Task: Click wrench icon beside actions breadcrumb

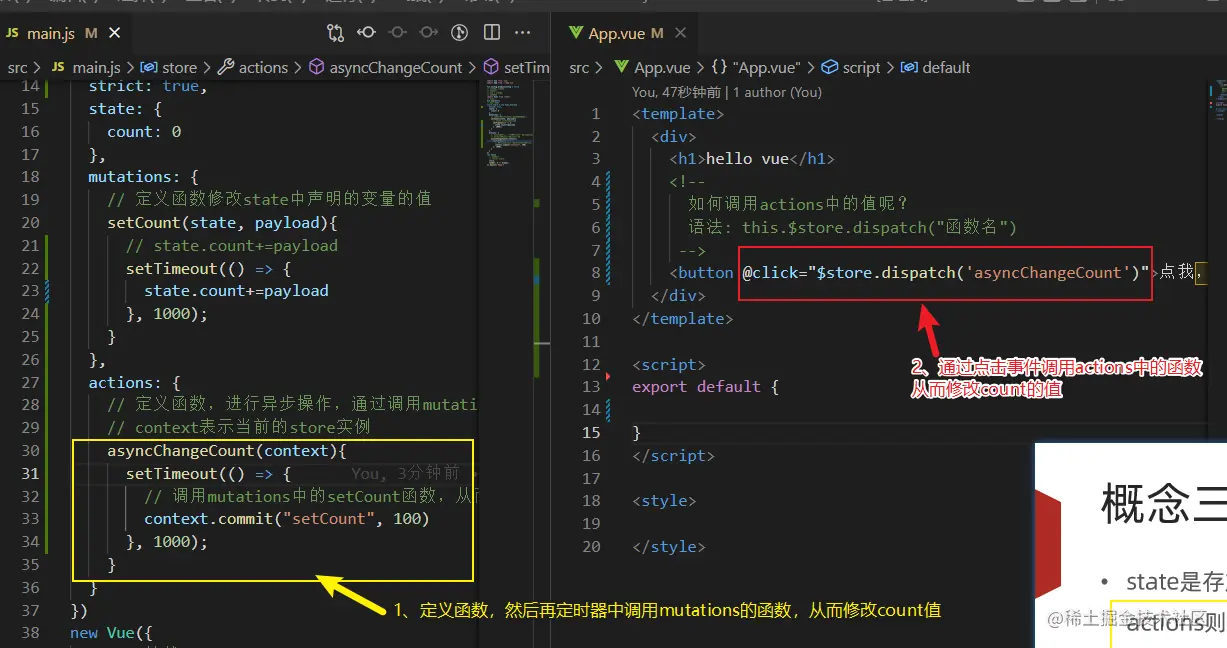Action: pos(226,68)
